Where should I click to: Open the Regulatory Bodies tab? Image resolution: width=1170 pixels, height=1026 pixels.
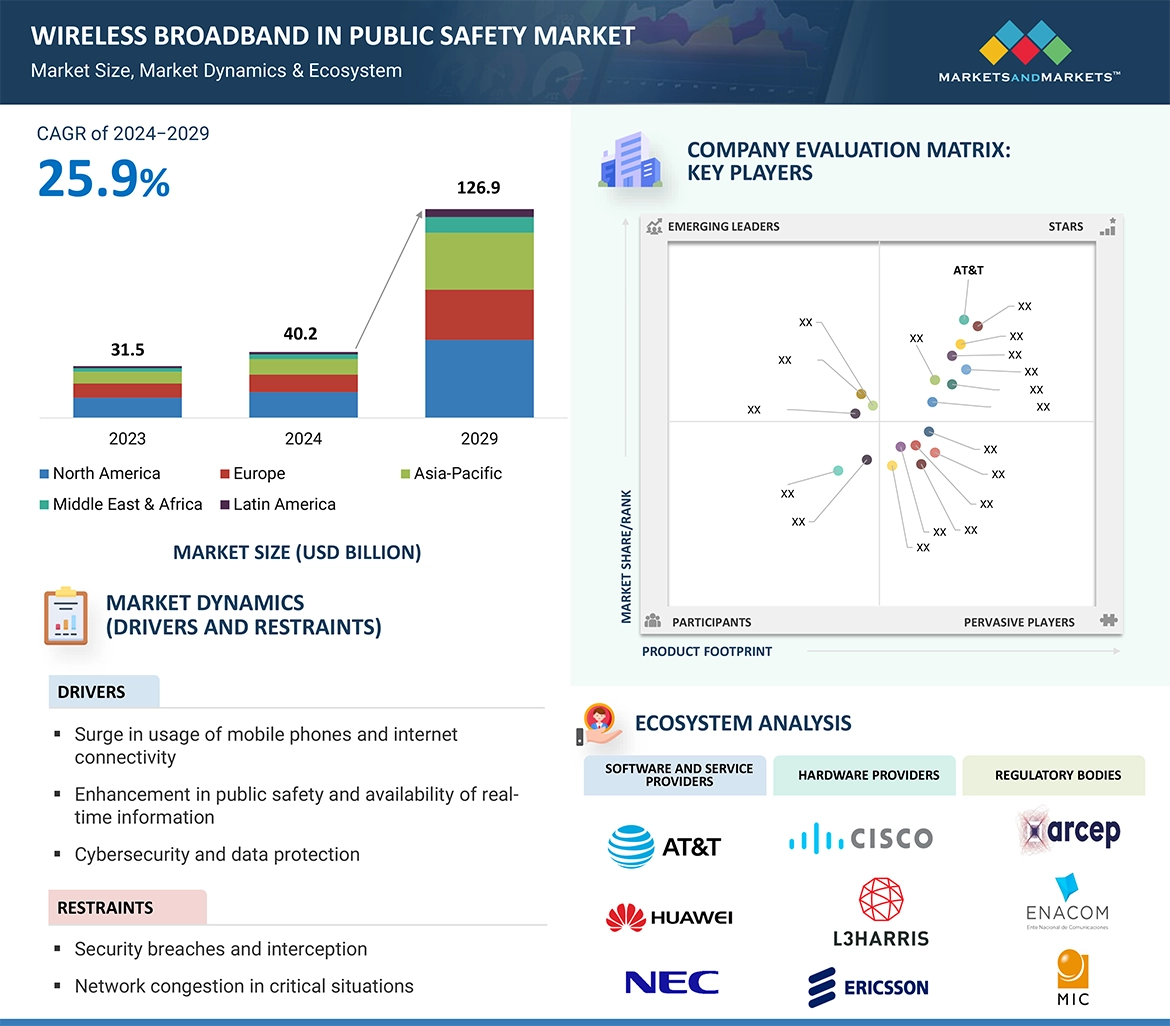coord(1057,775)
